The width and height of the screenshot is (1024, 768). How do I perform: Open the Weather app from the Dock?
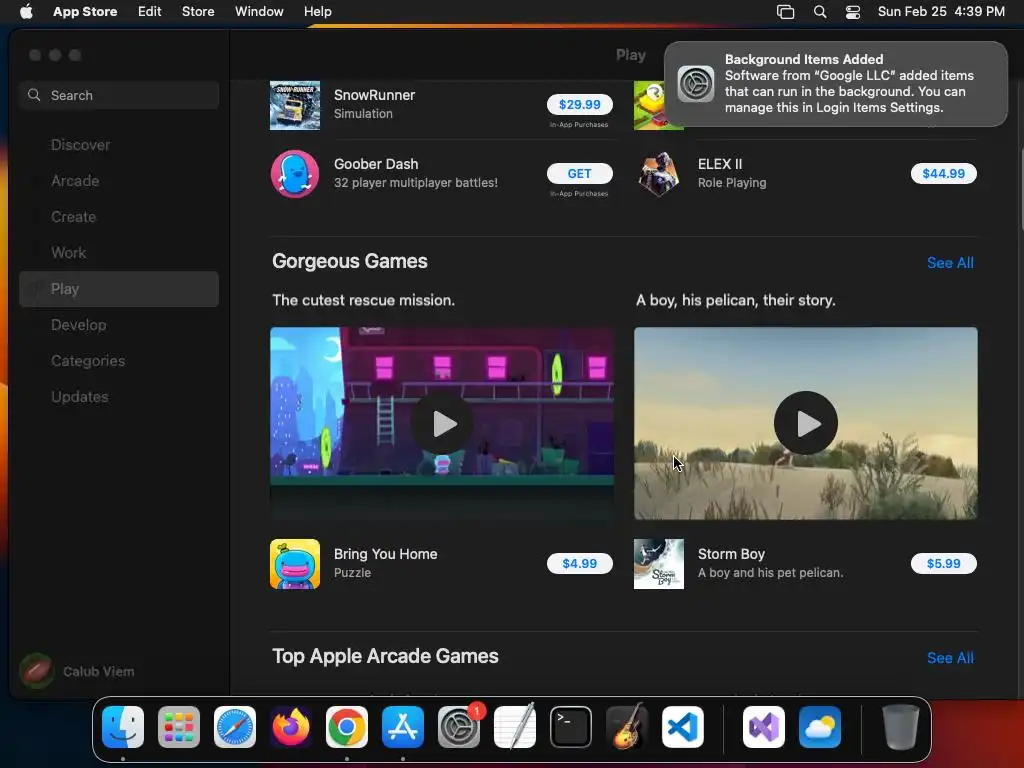point(820,727)
